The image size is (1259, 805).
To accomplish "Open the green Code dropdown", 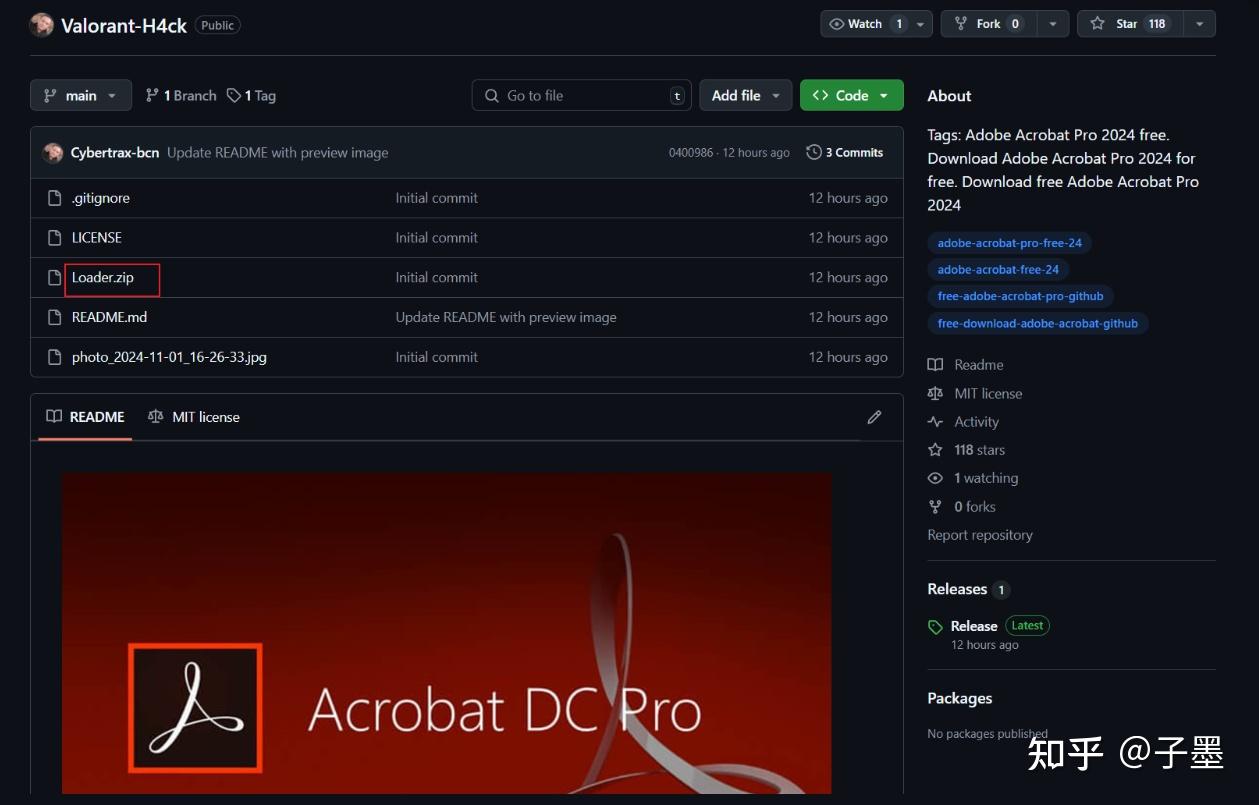I will tap(851, 96).
